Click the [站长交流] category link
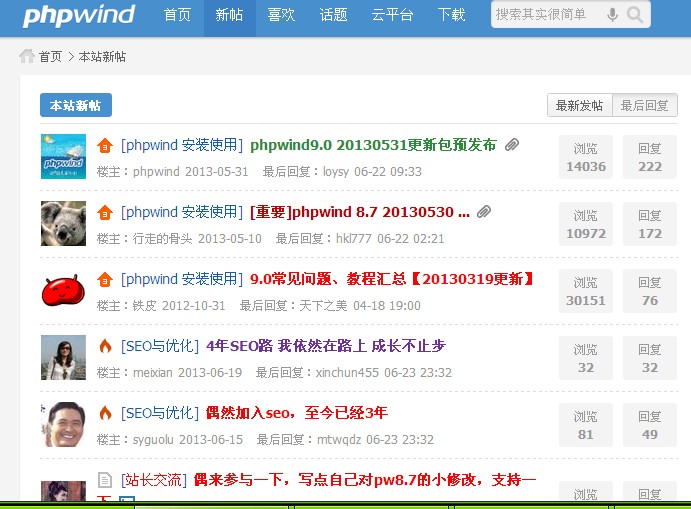The image size is (691, 509). (154, 479)
